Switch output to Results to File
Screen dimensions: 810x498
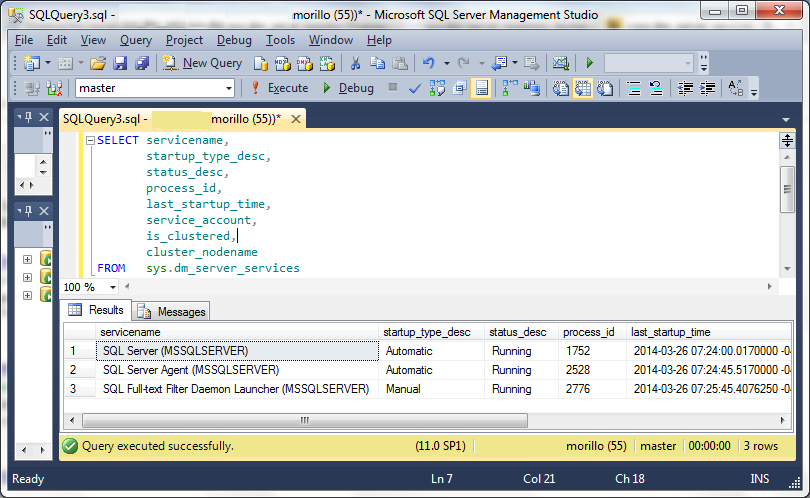605,88
